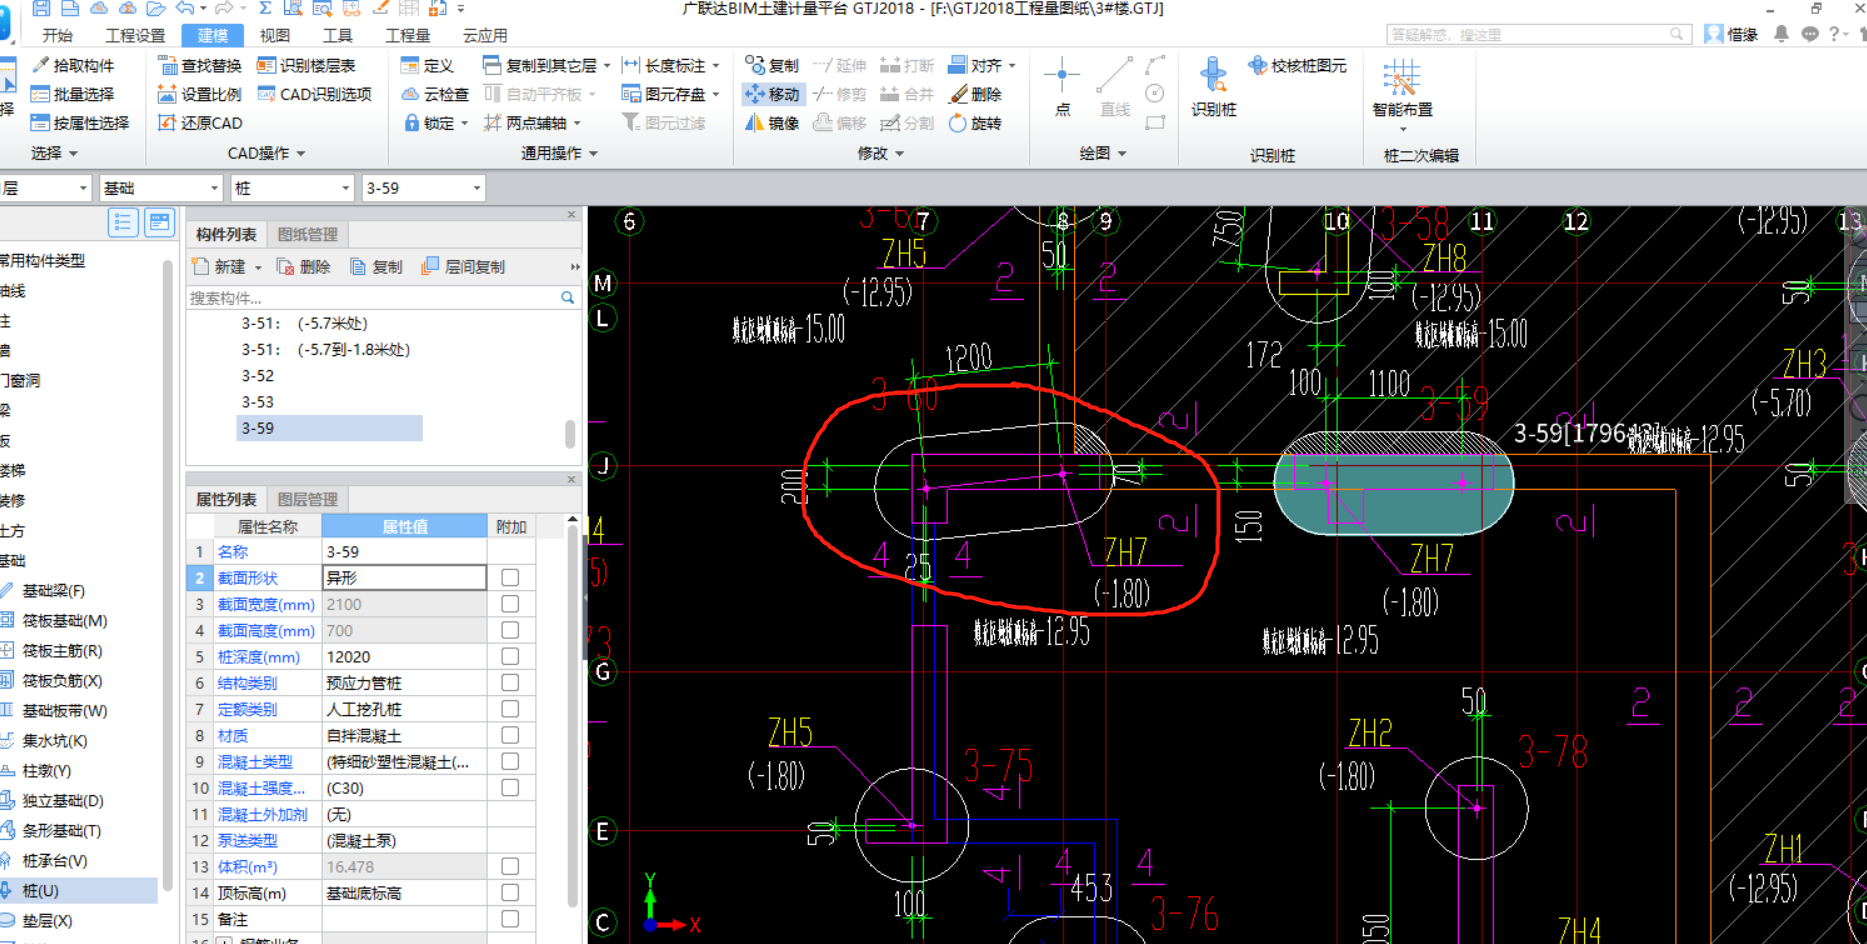Expand the 修改 group menu
This screenshot has height=944, width=1867.
[881, 153]
